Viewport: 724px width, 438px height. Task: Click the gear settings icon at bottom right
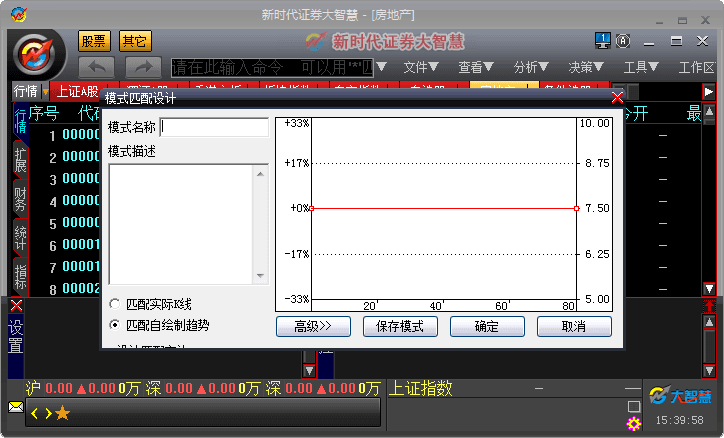coord(633,424)
